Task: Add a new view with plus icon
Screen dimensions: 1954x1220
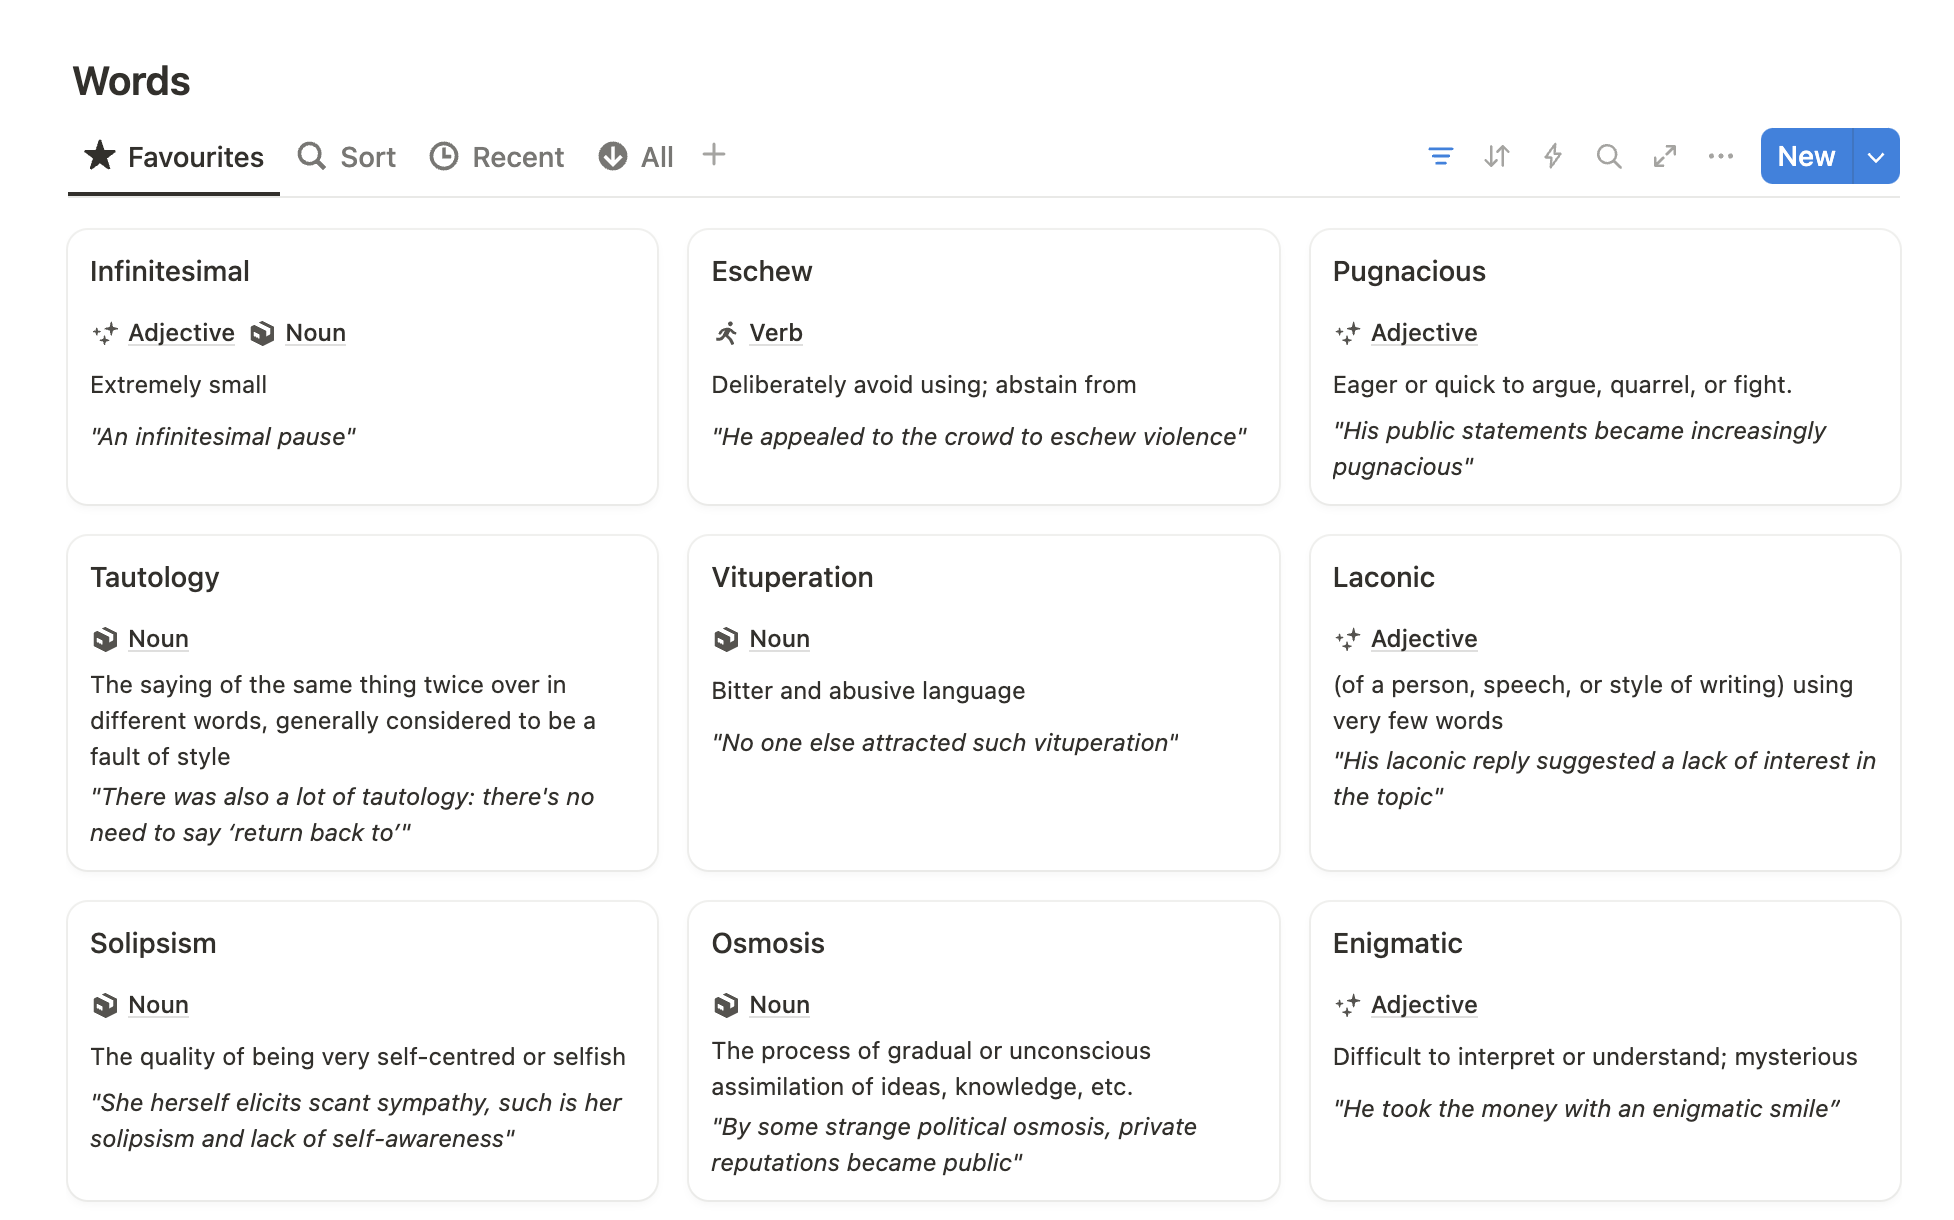Action: (x=713, y=155)
